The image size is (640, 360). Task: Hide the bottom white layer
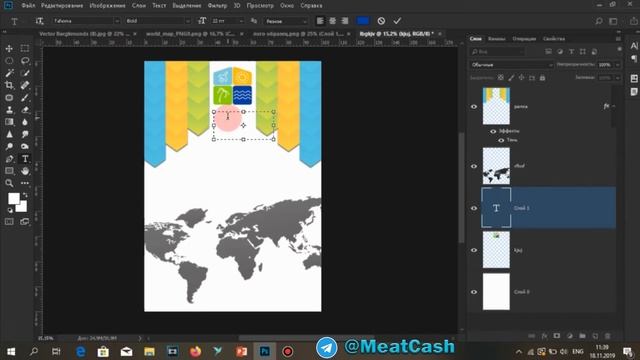pos(474,292)
